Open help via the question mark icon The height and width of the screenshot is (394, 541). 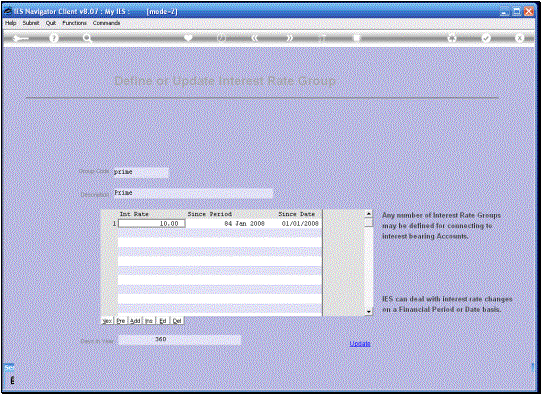point(53,38)
